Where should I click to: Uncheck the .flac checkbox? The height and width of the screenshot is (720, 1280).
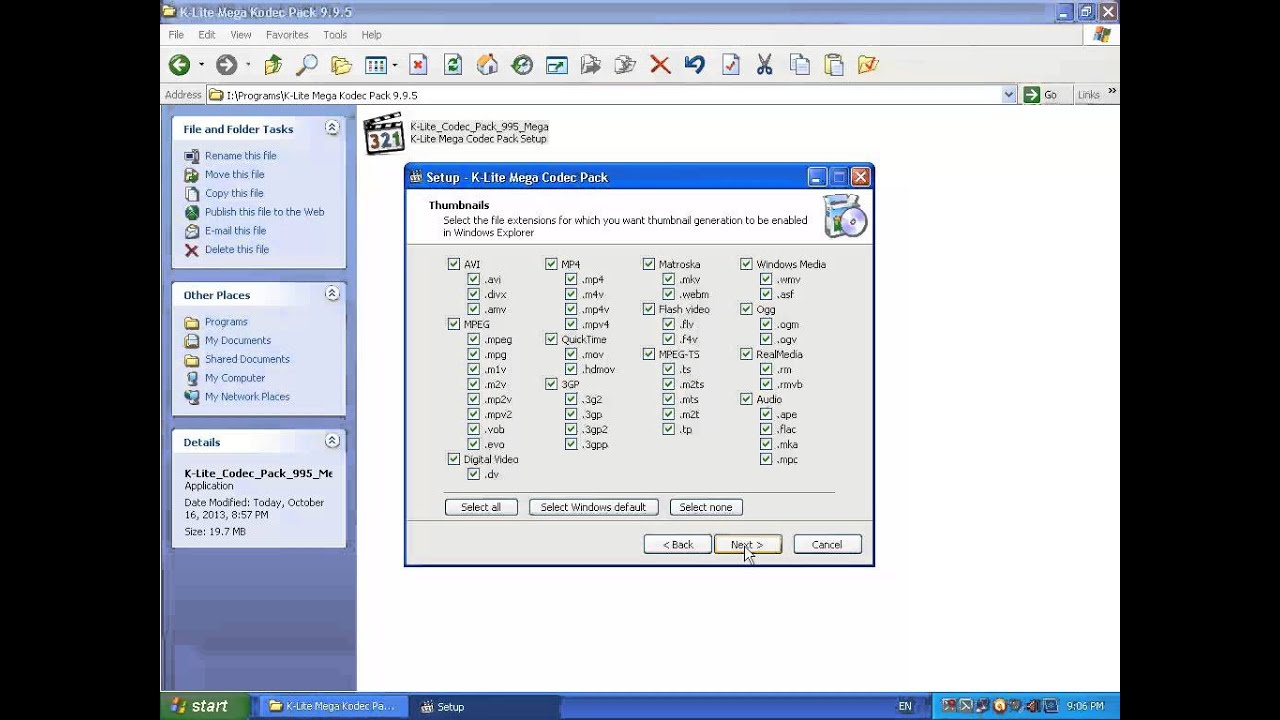766,429
